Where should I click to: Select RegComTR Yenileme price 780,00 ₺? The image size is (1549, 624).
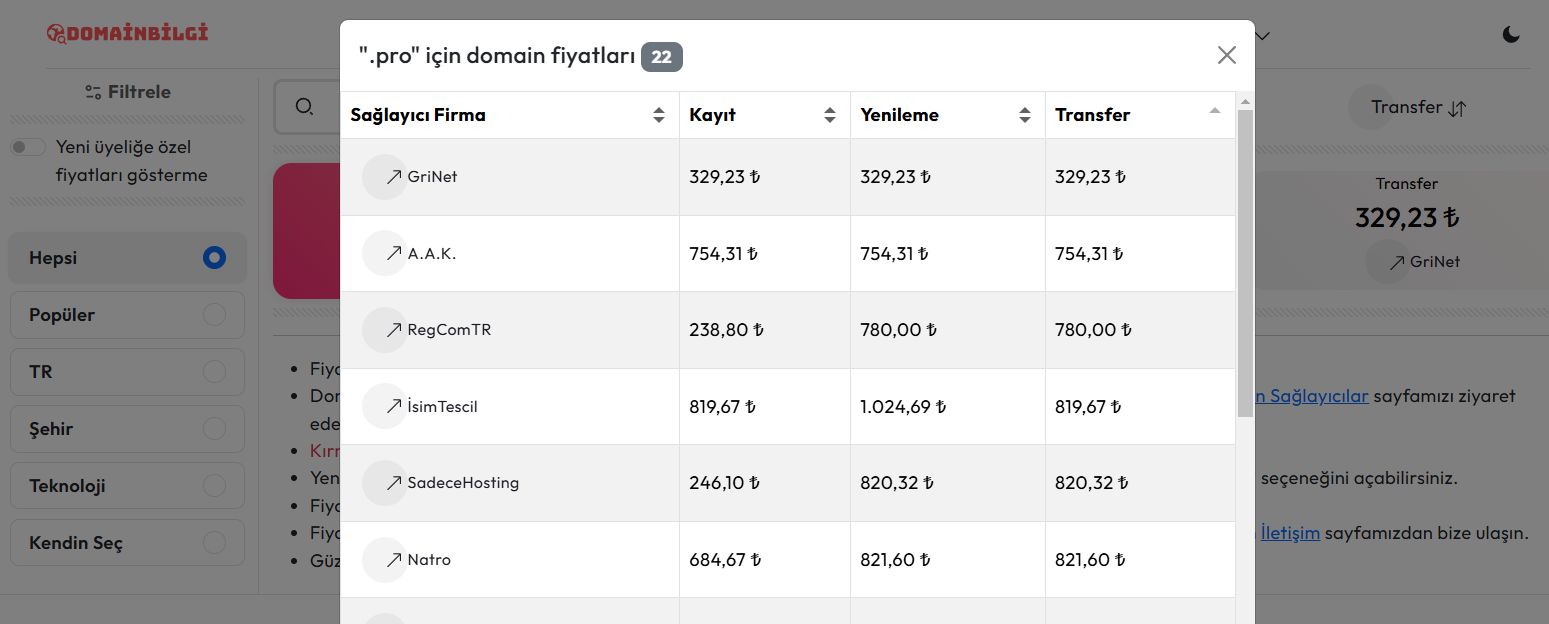click(x=899, y=330)
